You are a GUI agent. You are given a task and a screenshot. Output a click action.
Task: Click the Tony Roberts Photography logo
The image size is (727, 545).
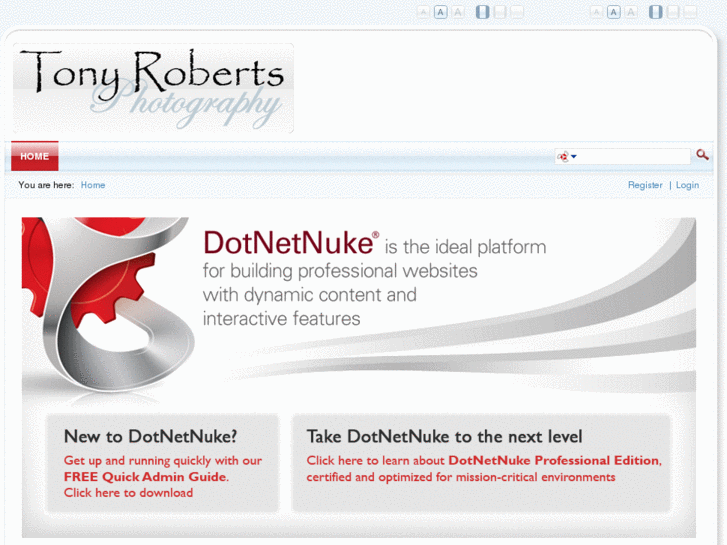(x=153, y=89)
